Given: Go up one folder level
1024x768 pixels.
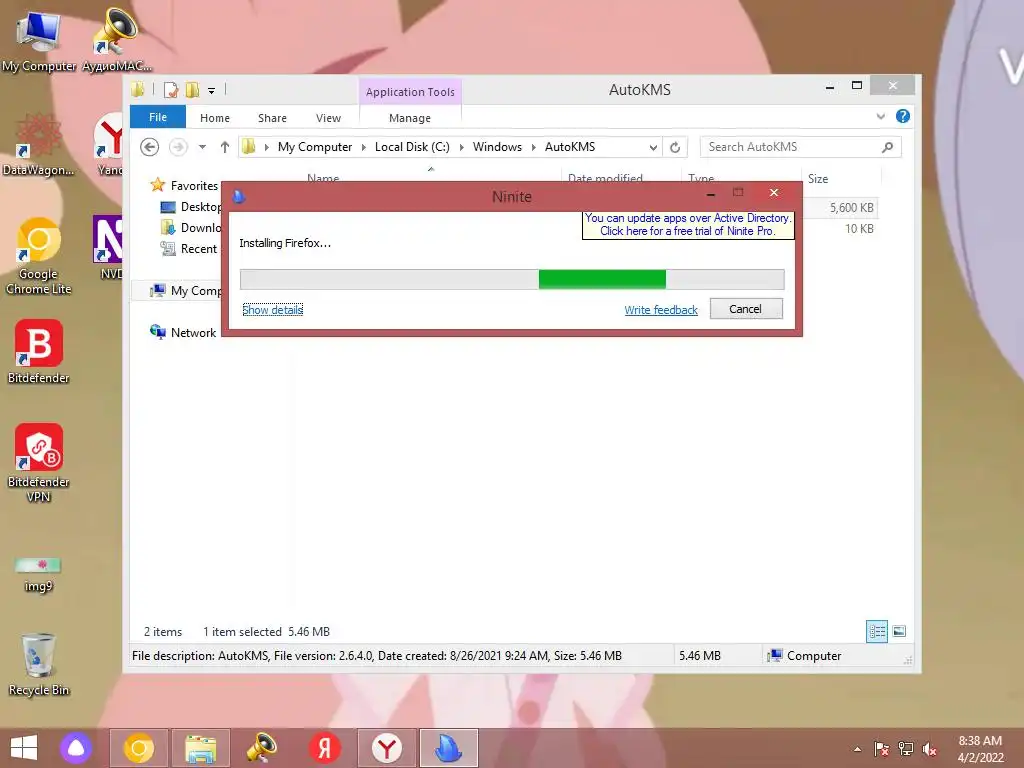Looking at the screenshot, I should [x=225, y=147].
